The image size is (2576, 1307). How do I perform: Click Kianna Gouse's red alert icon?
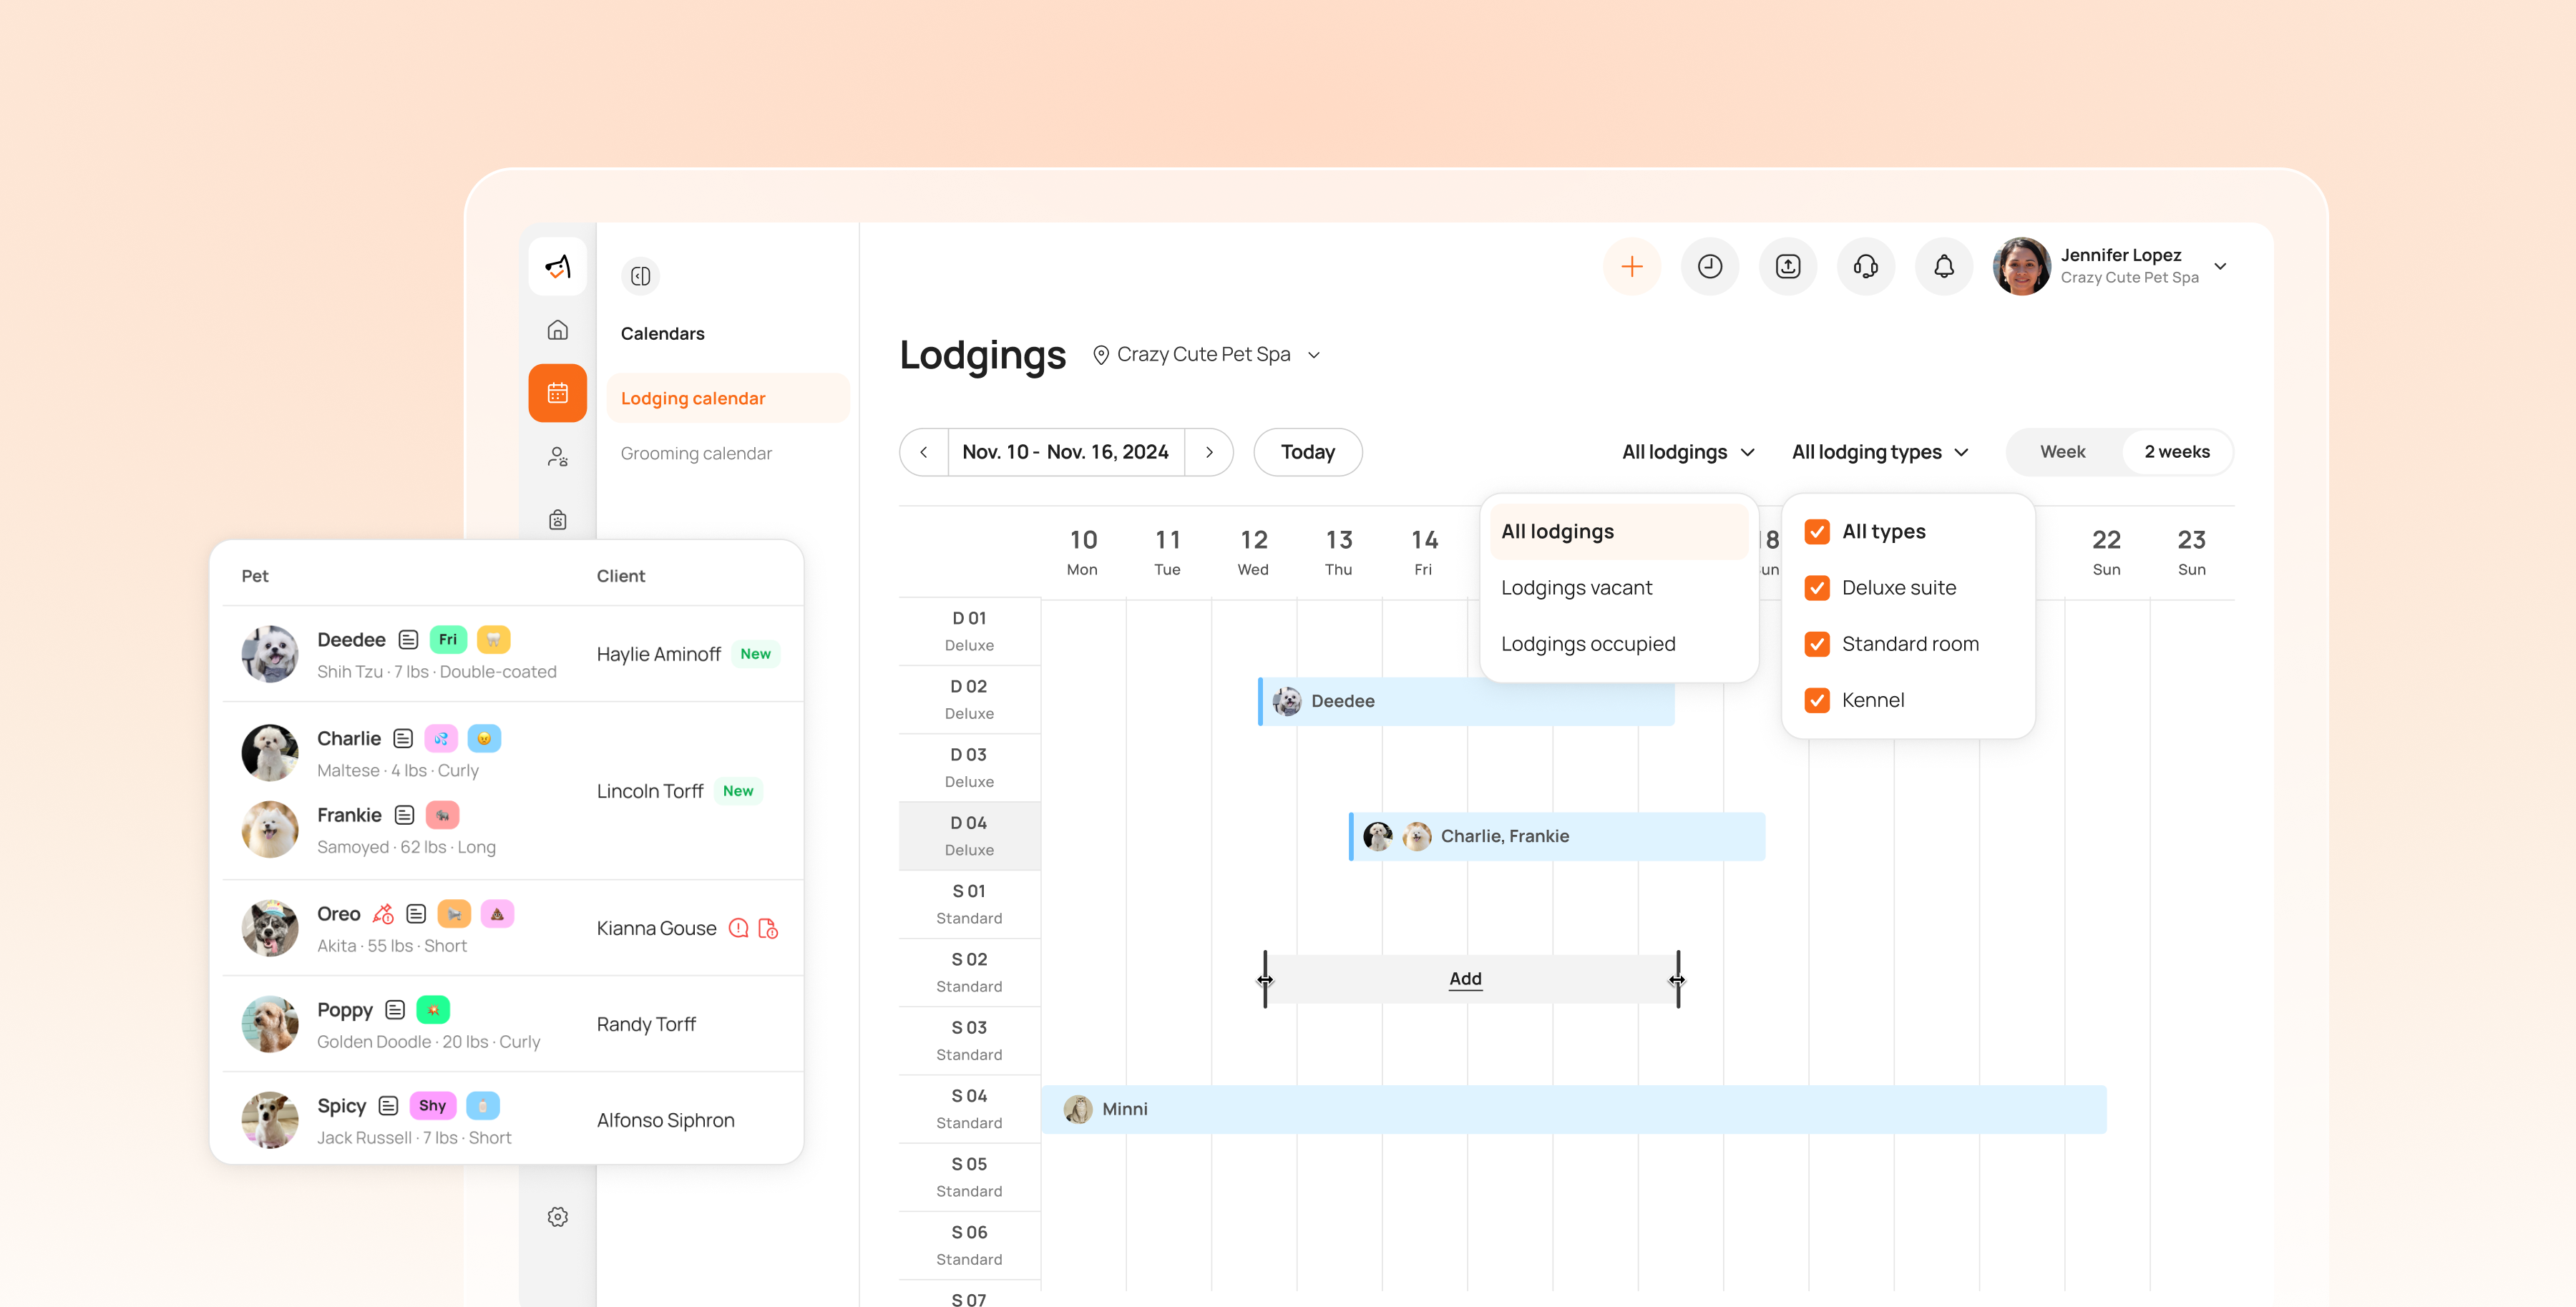(x=738, y=928)
